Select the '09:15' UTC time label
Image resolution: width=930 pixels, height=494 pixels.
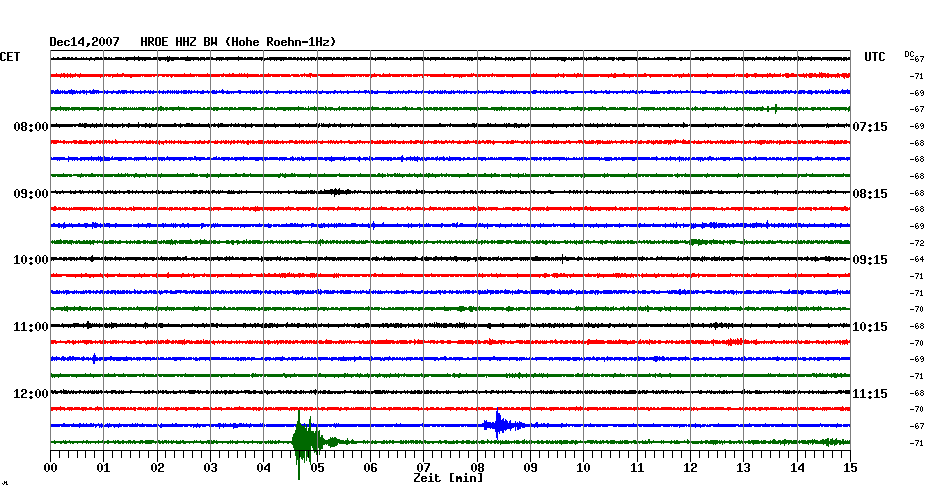click(870, 260)
